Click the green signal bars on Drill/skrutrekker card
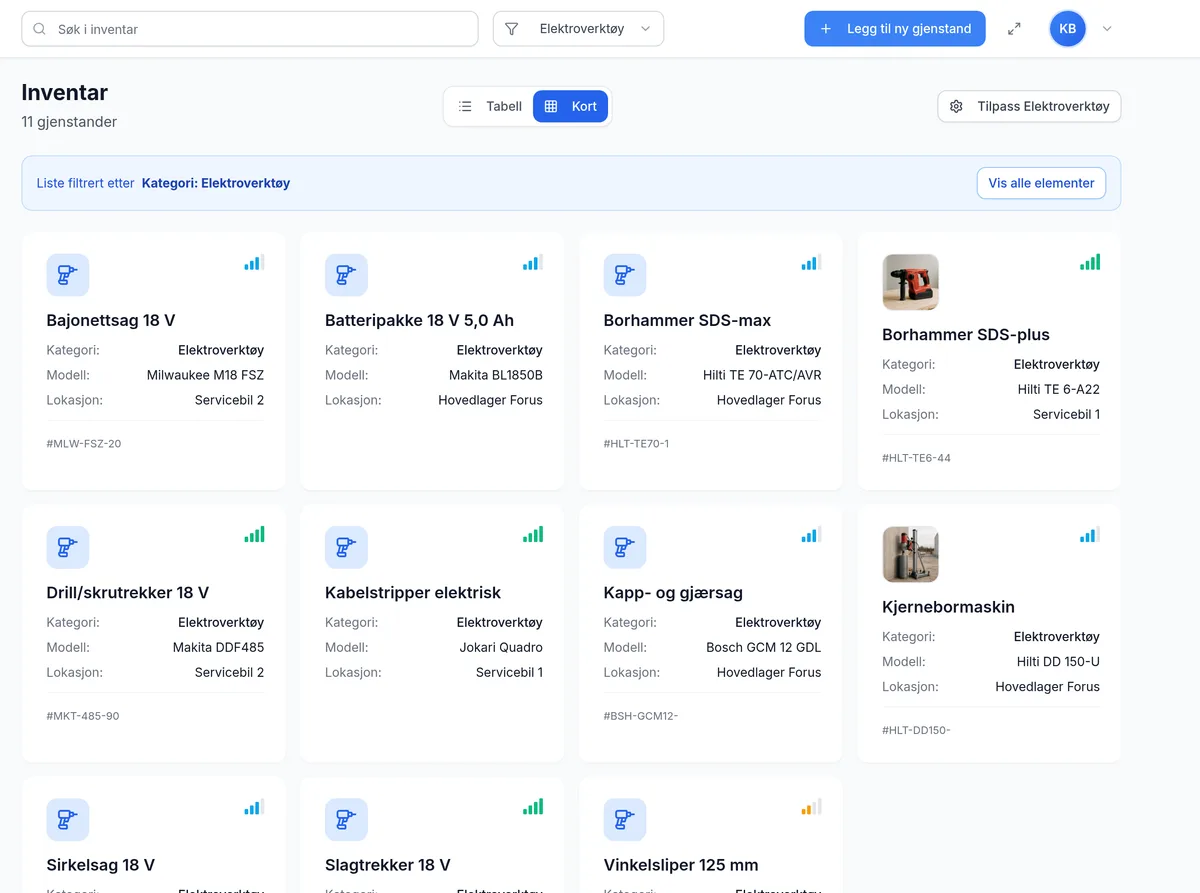Screen dimensions: 1200x893 tap(254, 535)
